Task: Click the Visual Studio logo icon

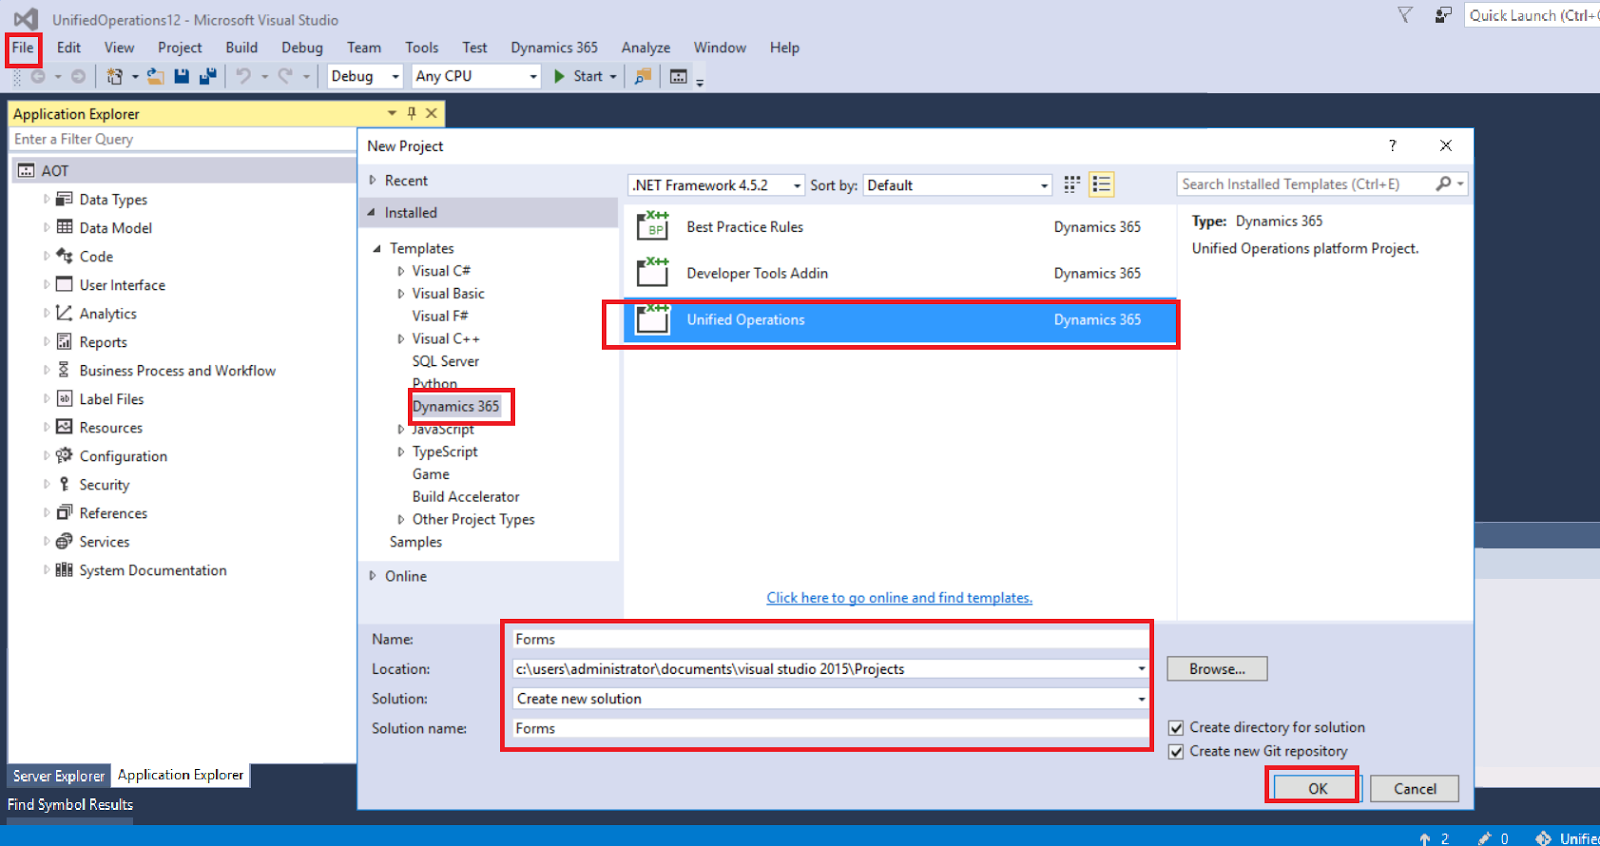Action: pos(25,19)
